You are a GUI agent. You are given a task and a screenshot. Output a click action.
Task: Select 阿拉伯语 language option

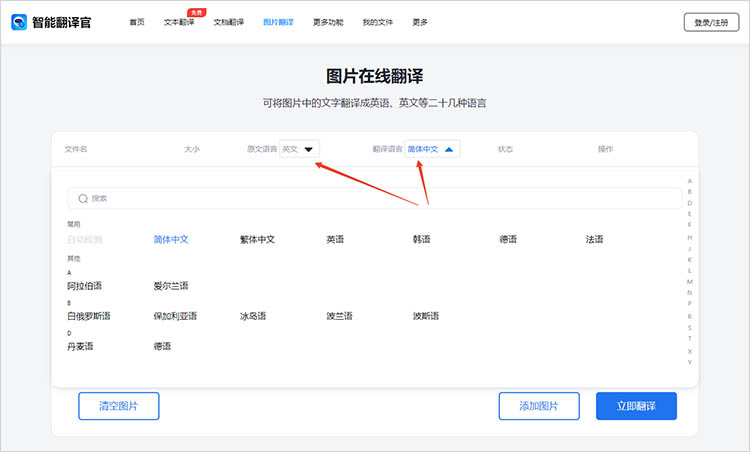(x=85, y=286)
